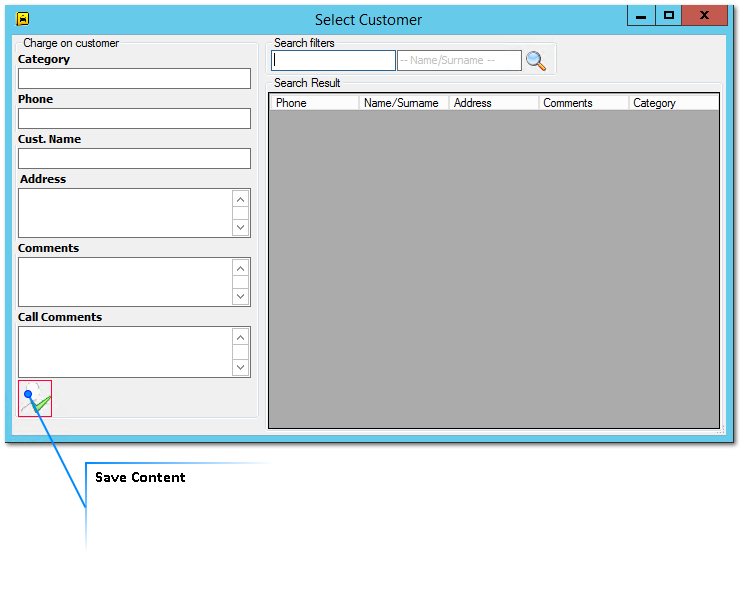743x615 pixels.
Task: Select the Comments column header in results
Action: (584, 103)
